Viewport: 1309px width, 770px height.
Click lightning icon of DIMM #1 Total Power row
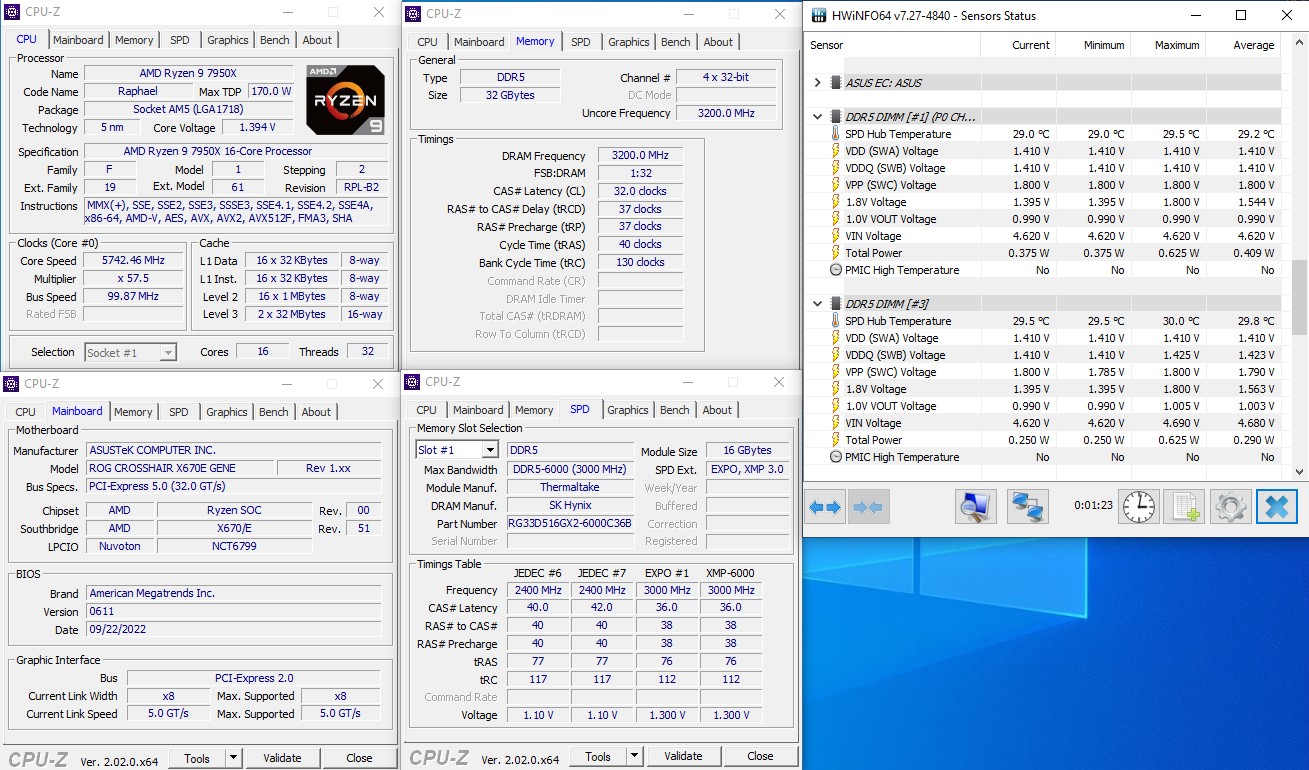click(835, 253)
